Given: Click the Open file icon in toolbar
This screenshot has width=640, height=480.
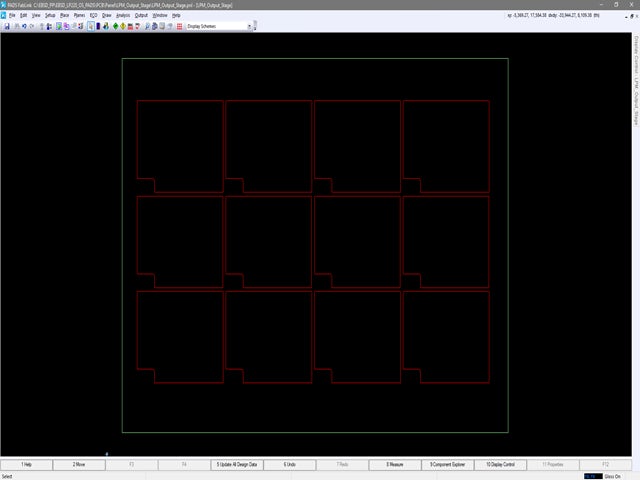Looking at the screenshot, I should tap(6, 26).
